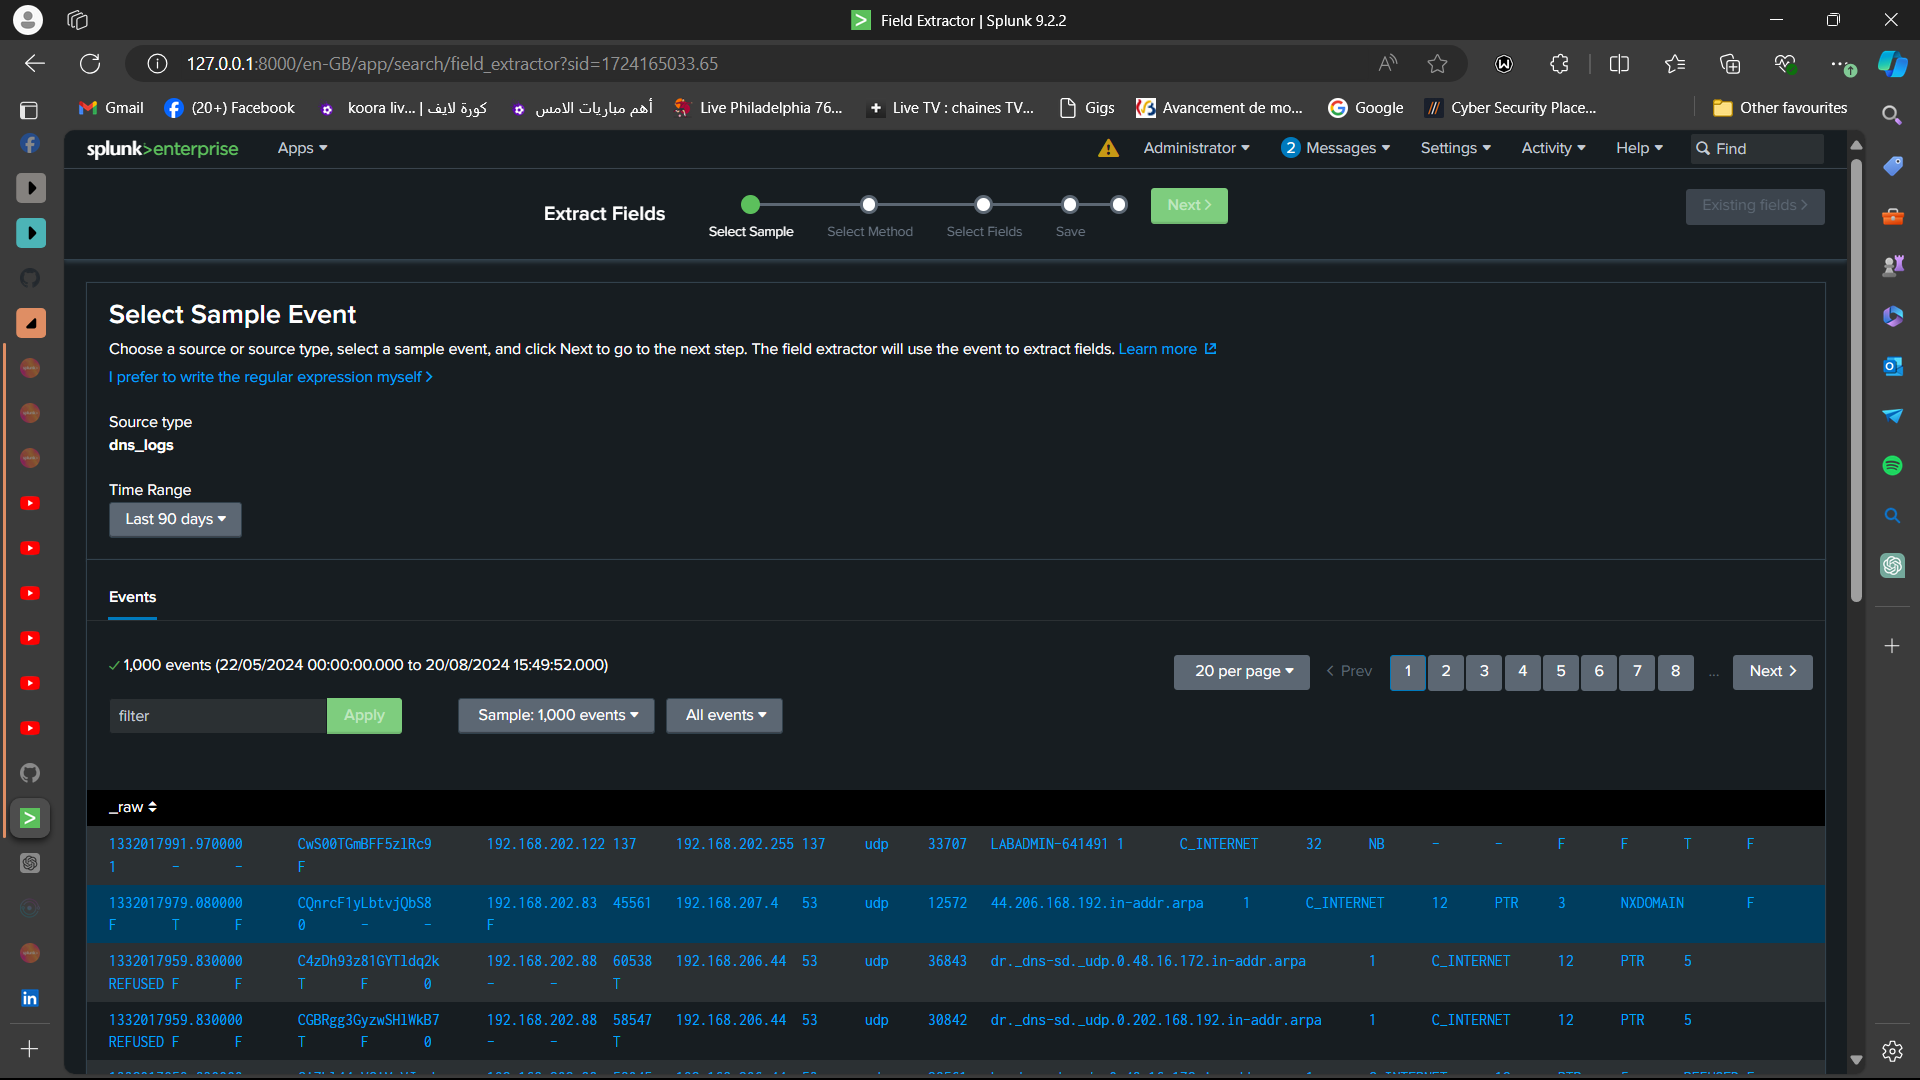Open the Administrator dropdown
Viewport: 1920px width, 1080px height.
coord(1196,148)
